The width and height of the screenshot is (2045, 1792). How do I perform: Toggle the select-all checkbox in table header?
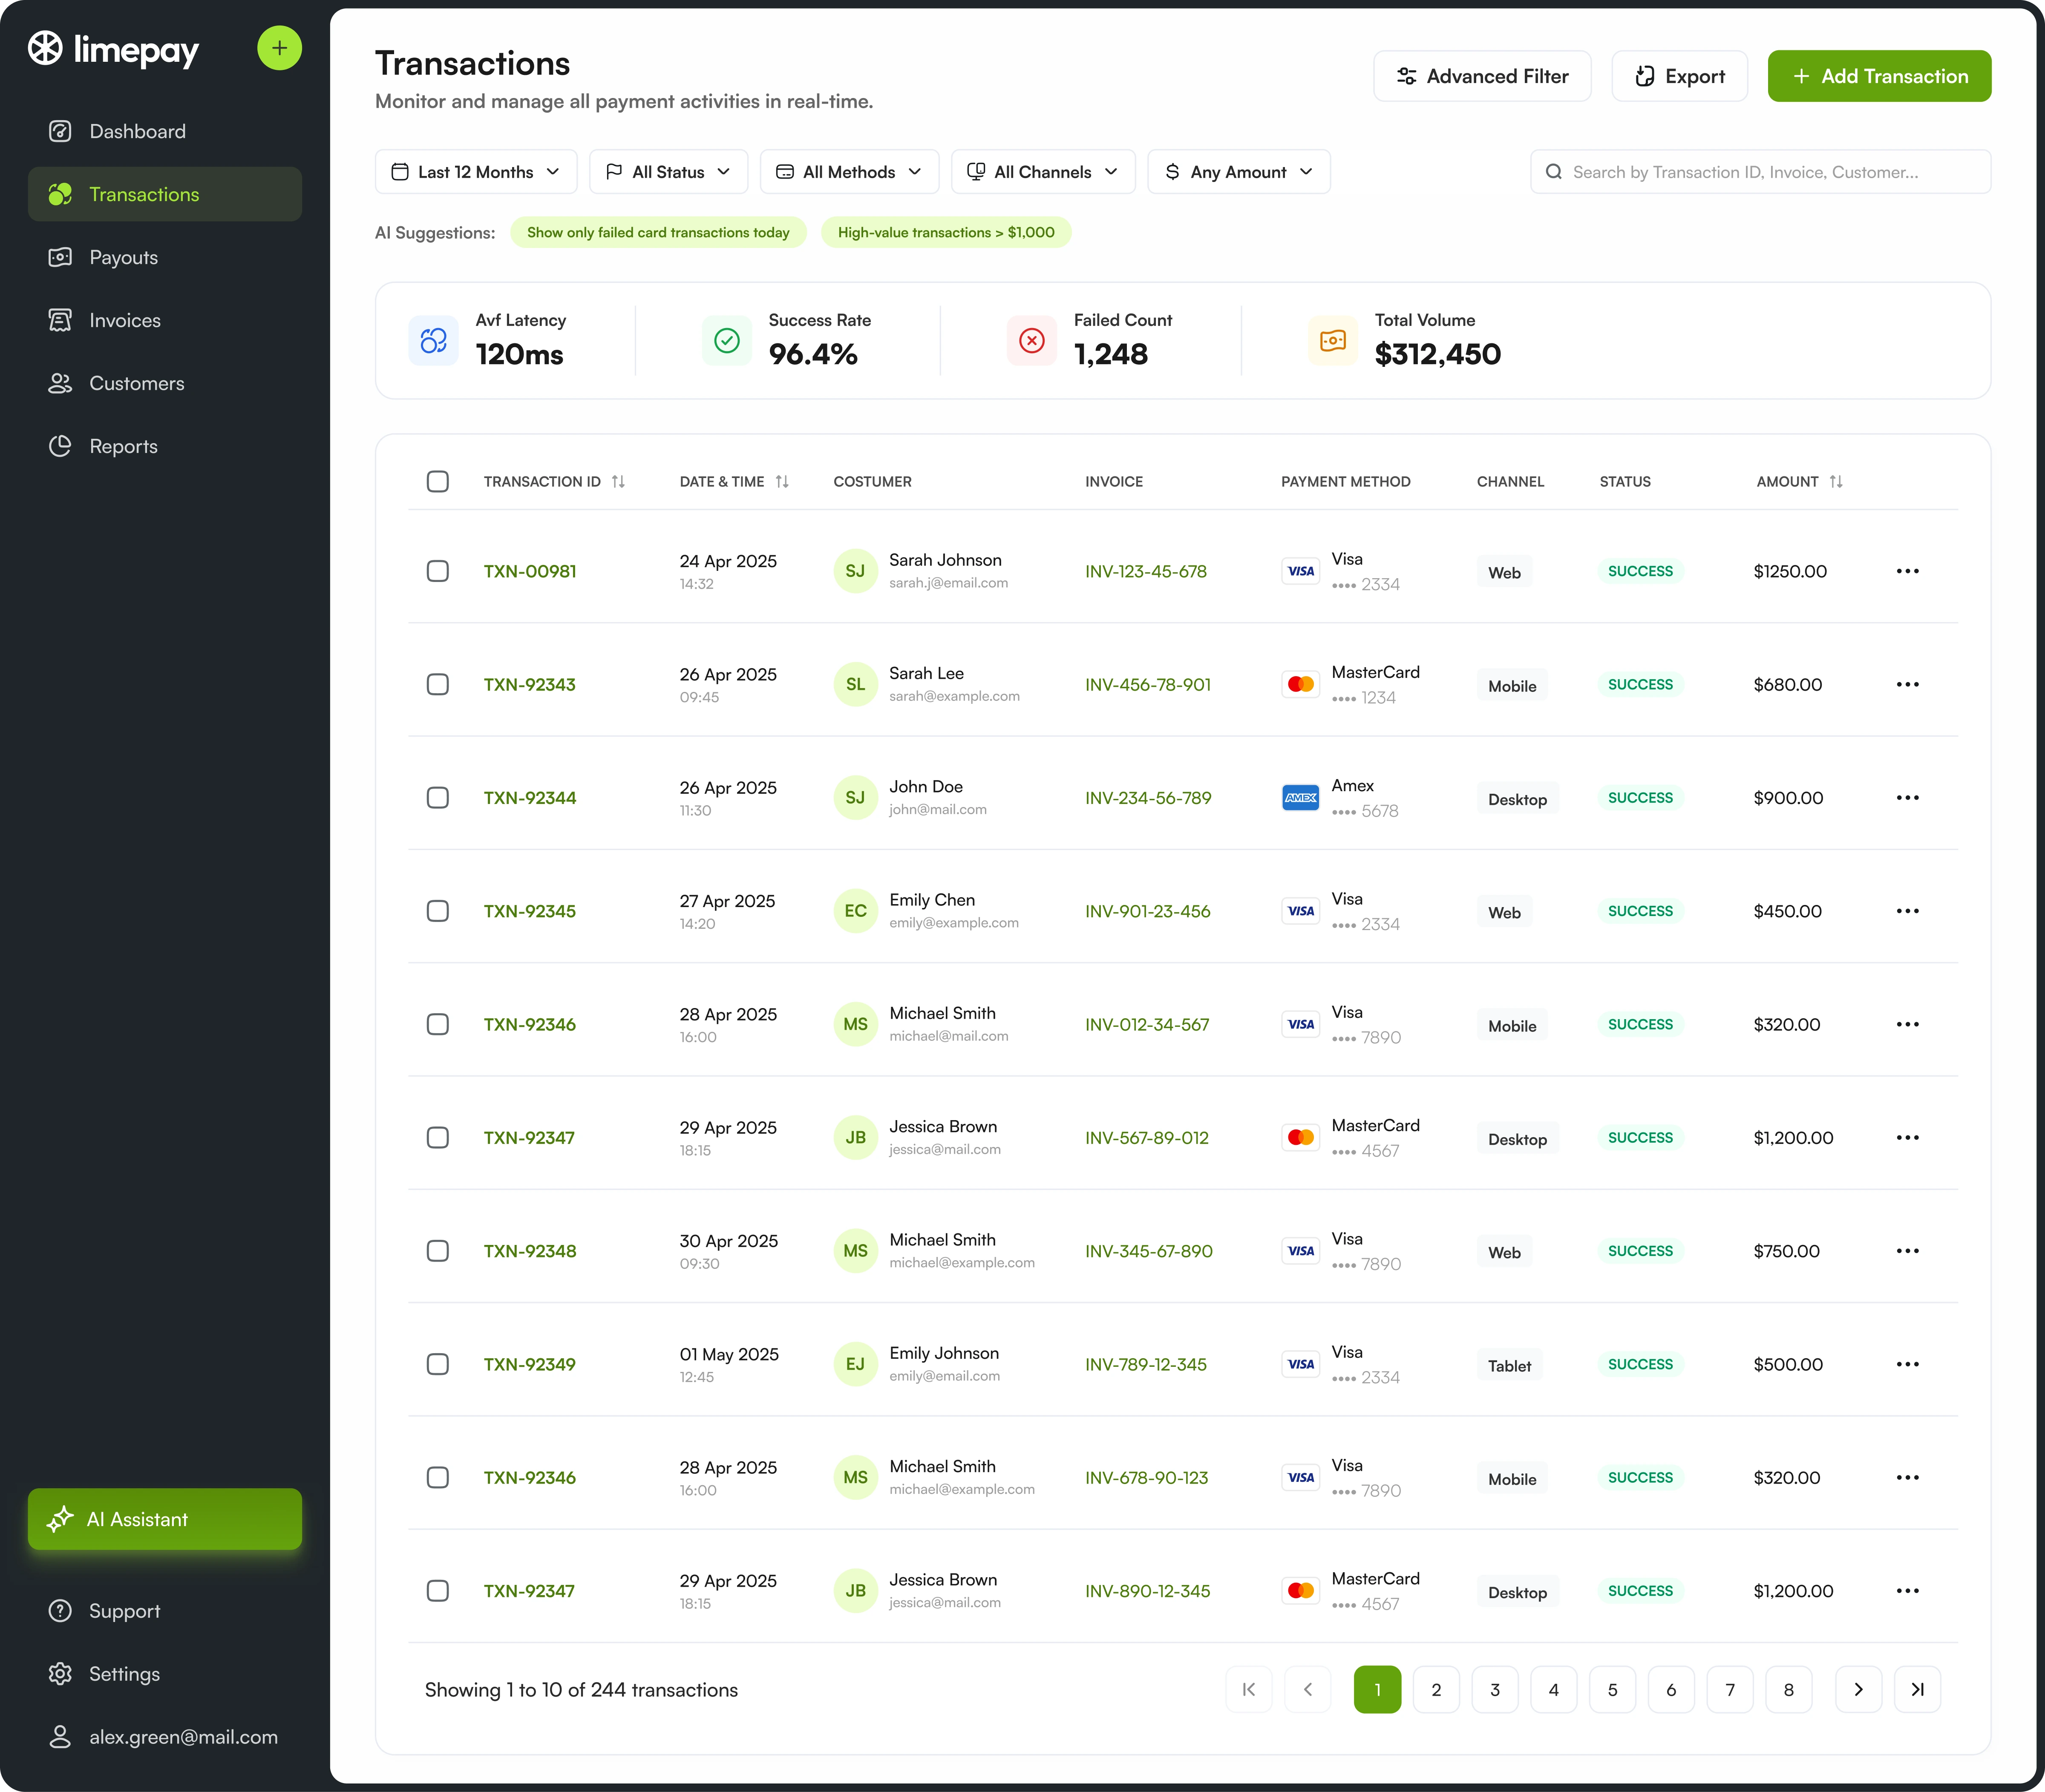438,481
